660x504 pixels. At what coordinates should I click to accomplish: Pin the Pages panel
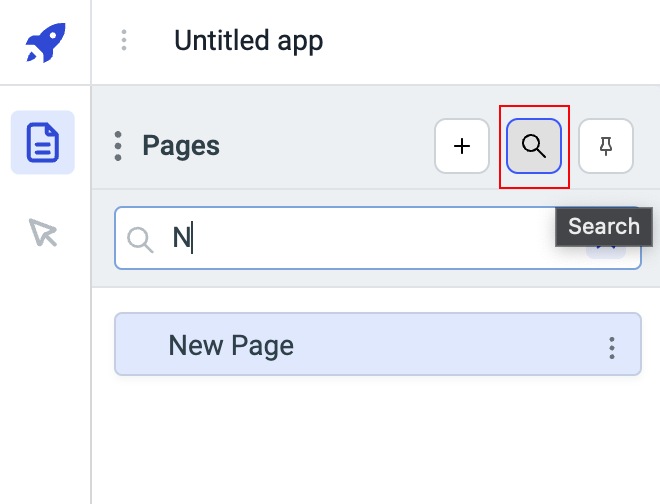point(605,146)
